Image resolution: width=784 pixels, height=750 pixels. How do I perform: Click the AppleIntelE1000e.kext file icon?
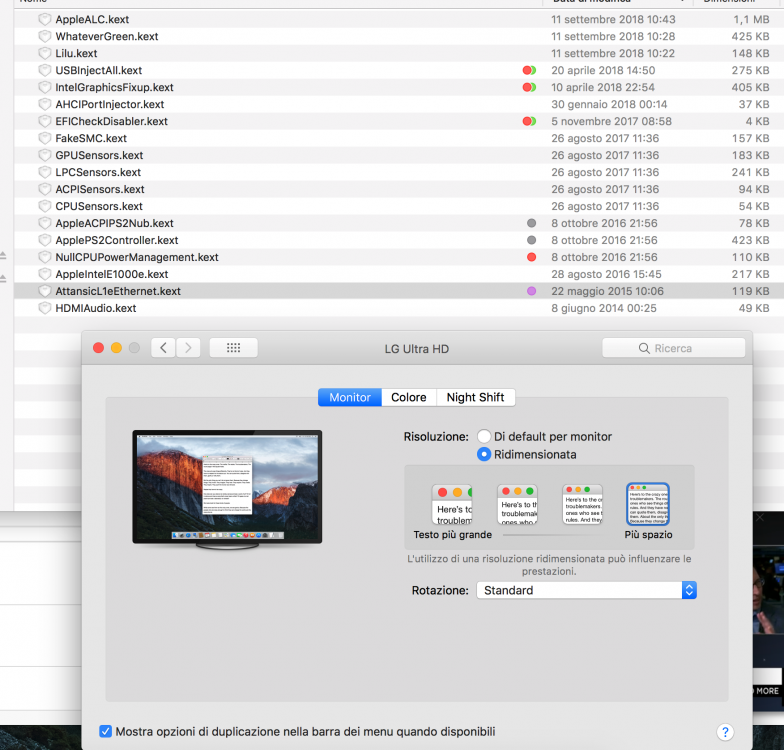pos(45,274)
